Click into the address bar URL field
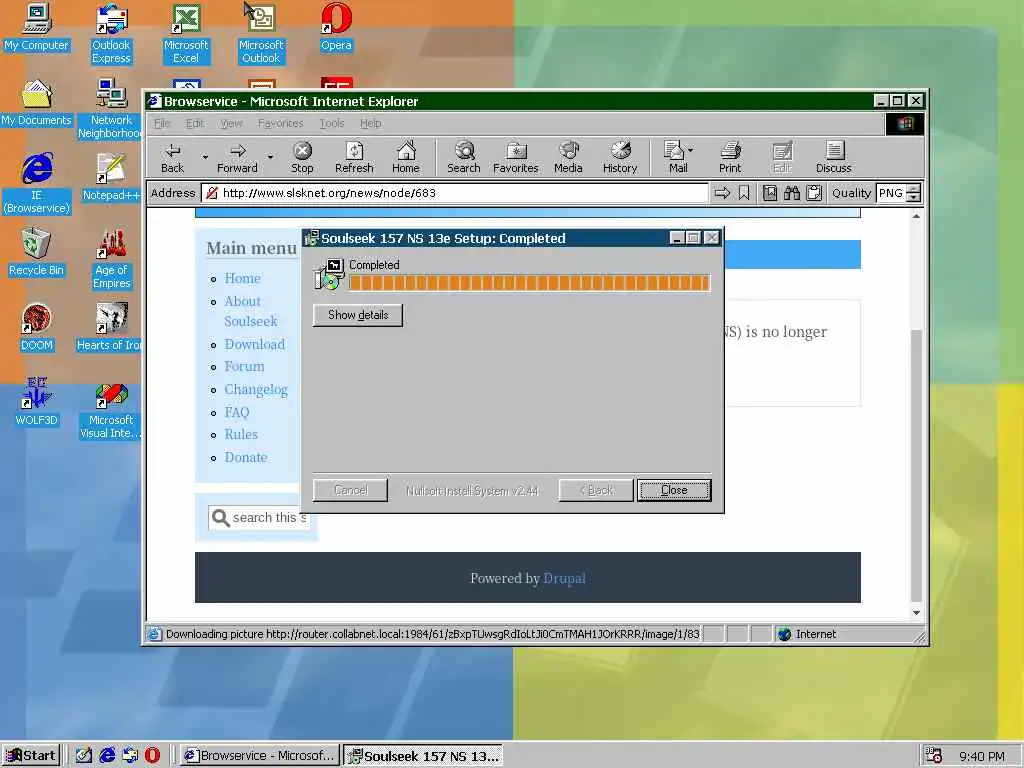Image resolution: width=1024 pixels, height=768 pixels. 455,193
